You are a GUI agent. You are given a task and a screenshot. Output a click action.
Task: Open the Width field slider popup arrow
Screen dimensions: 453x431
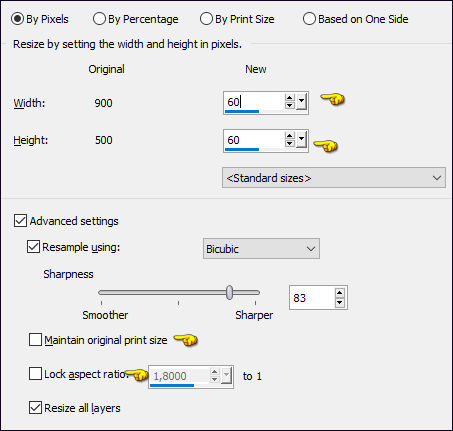[x=301, y=101]
